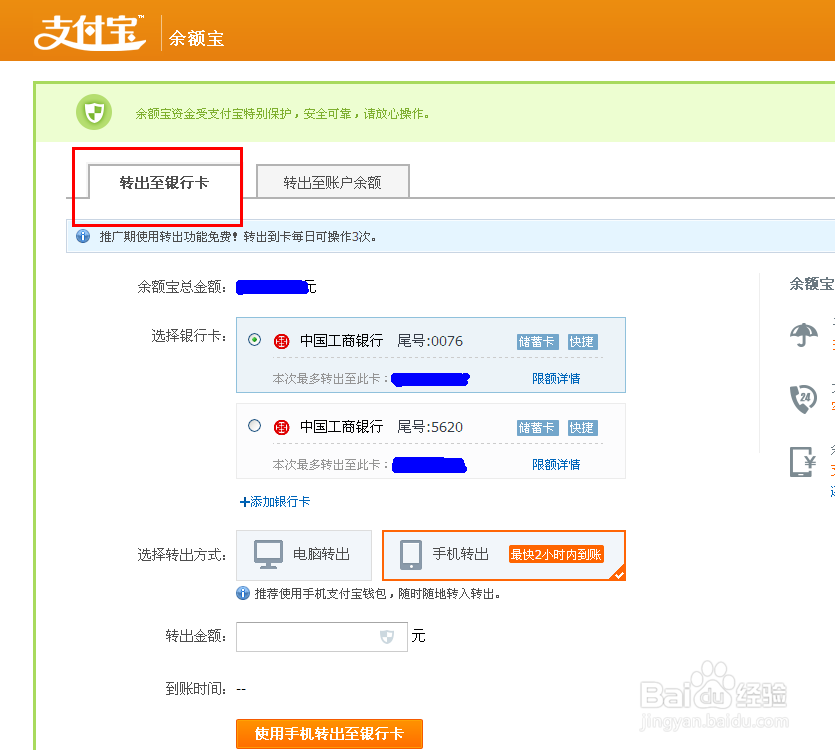Viewport: 835px width, 750px height.
Task: Click the 推广期使用转出功能免费 notice text
Action: [238, 237]
